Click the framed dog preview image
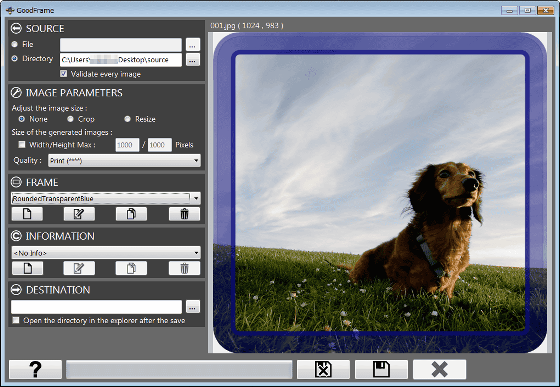The image size is (560, 387). tap(380, 193)
